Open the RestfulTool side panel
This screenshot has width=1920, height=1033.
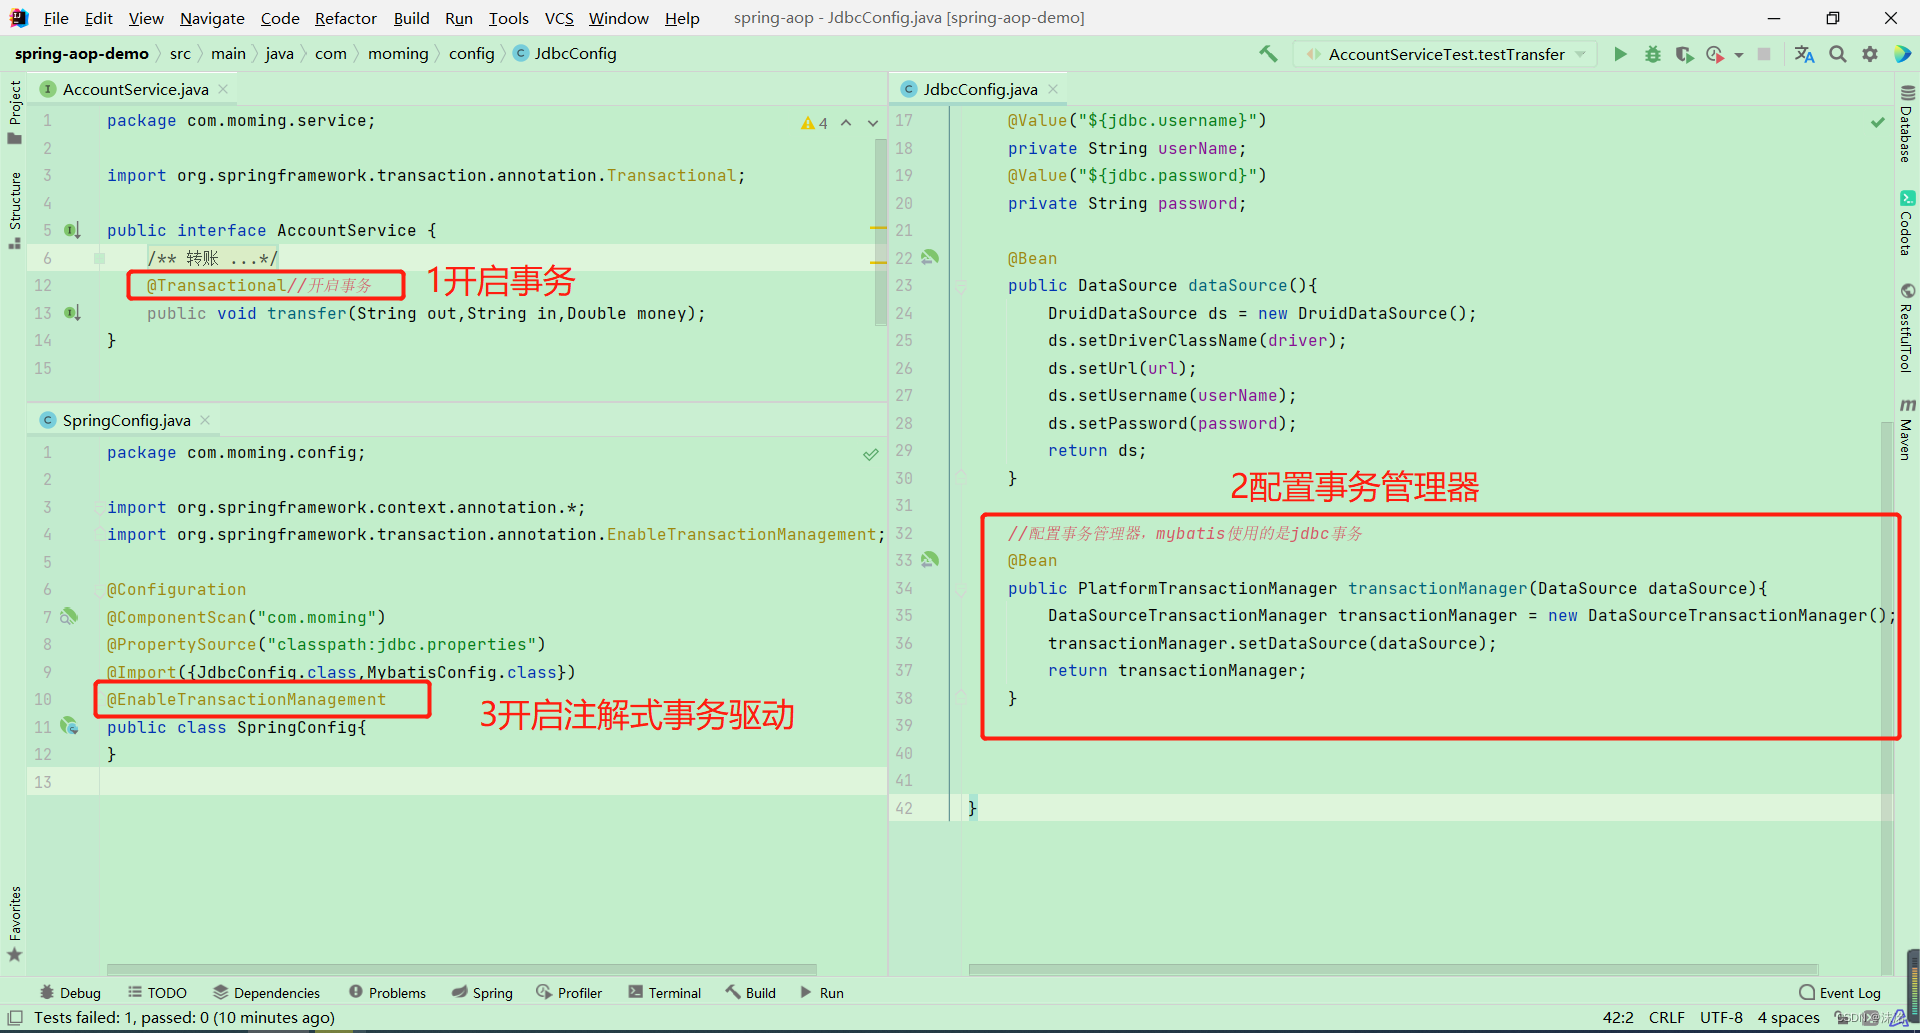(x=1907, y=328)
